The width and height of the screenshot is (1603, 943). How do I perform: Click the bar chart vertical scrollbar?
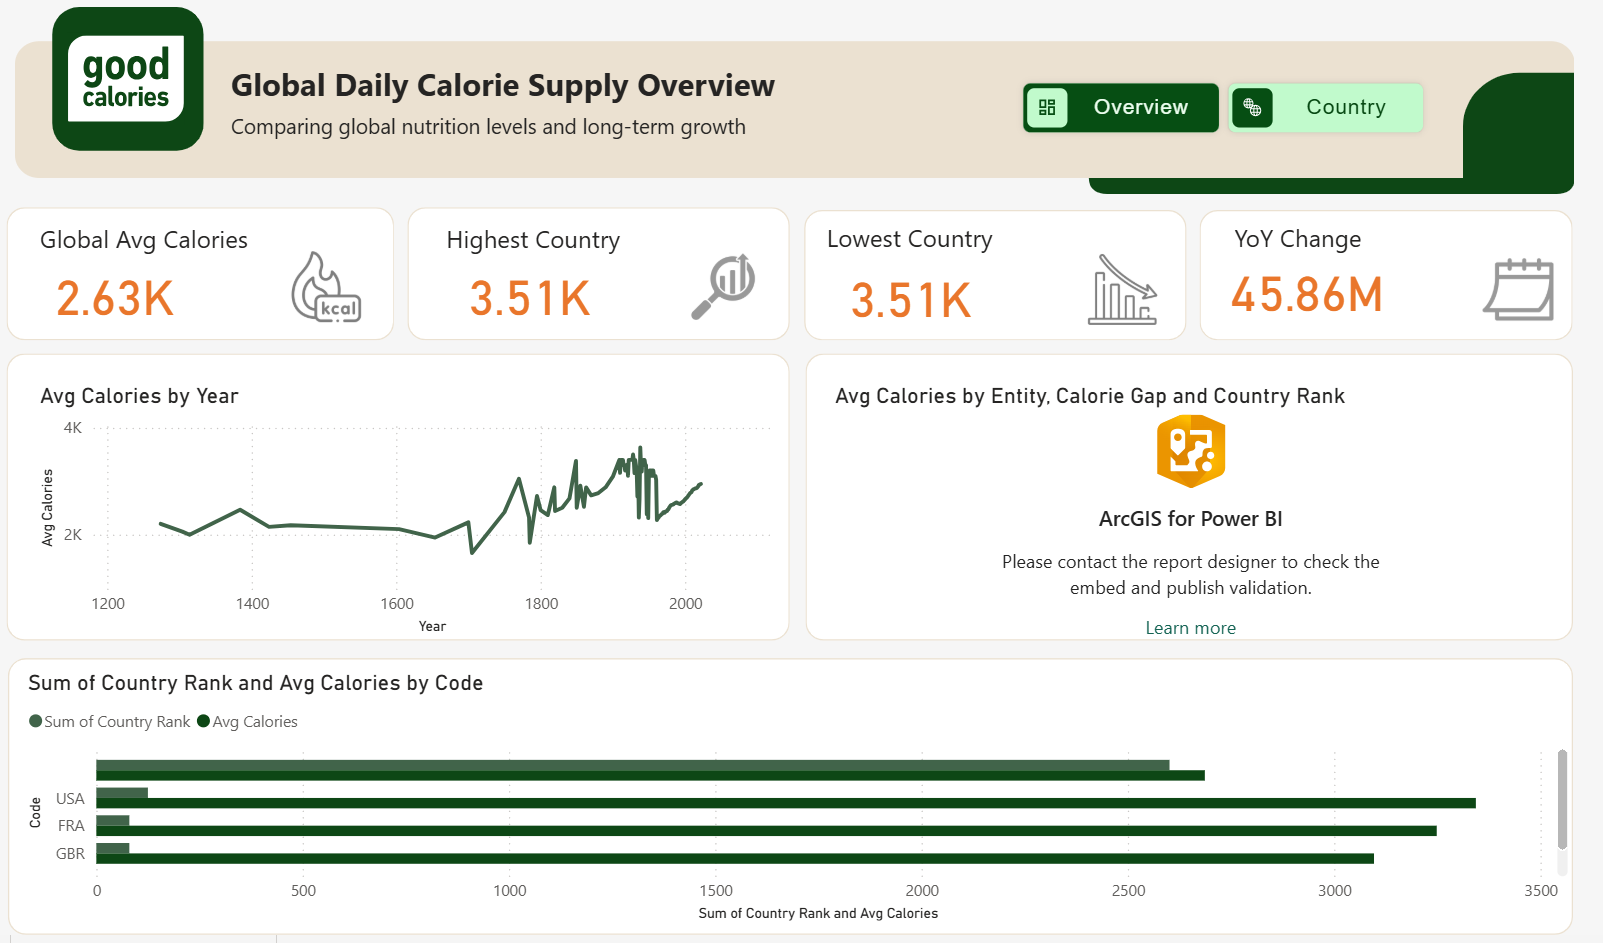(1562, 799)
